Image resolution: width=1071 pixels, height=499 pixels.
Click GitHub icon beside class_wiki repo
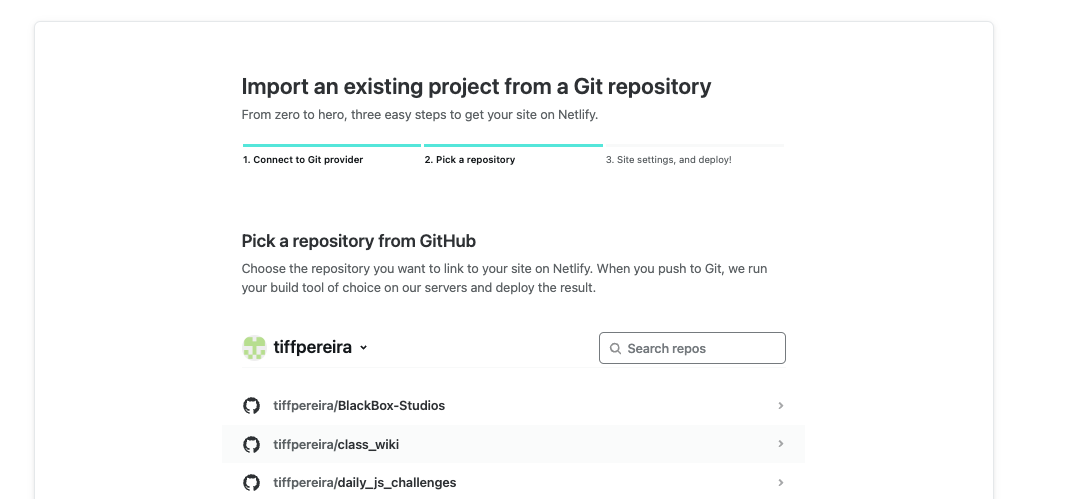point(251,444)
